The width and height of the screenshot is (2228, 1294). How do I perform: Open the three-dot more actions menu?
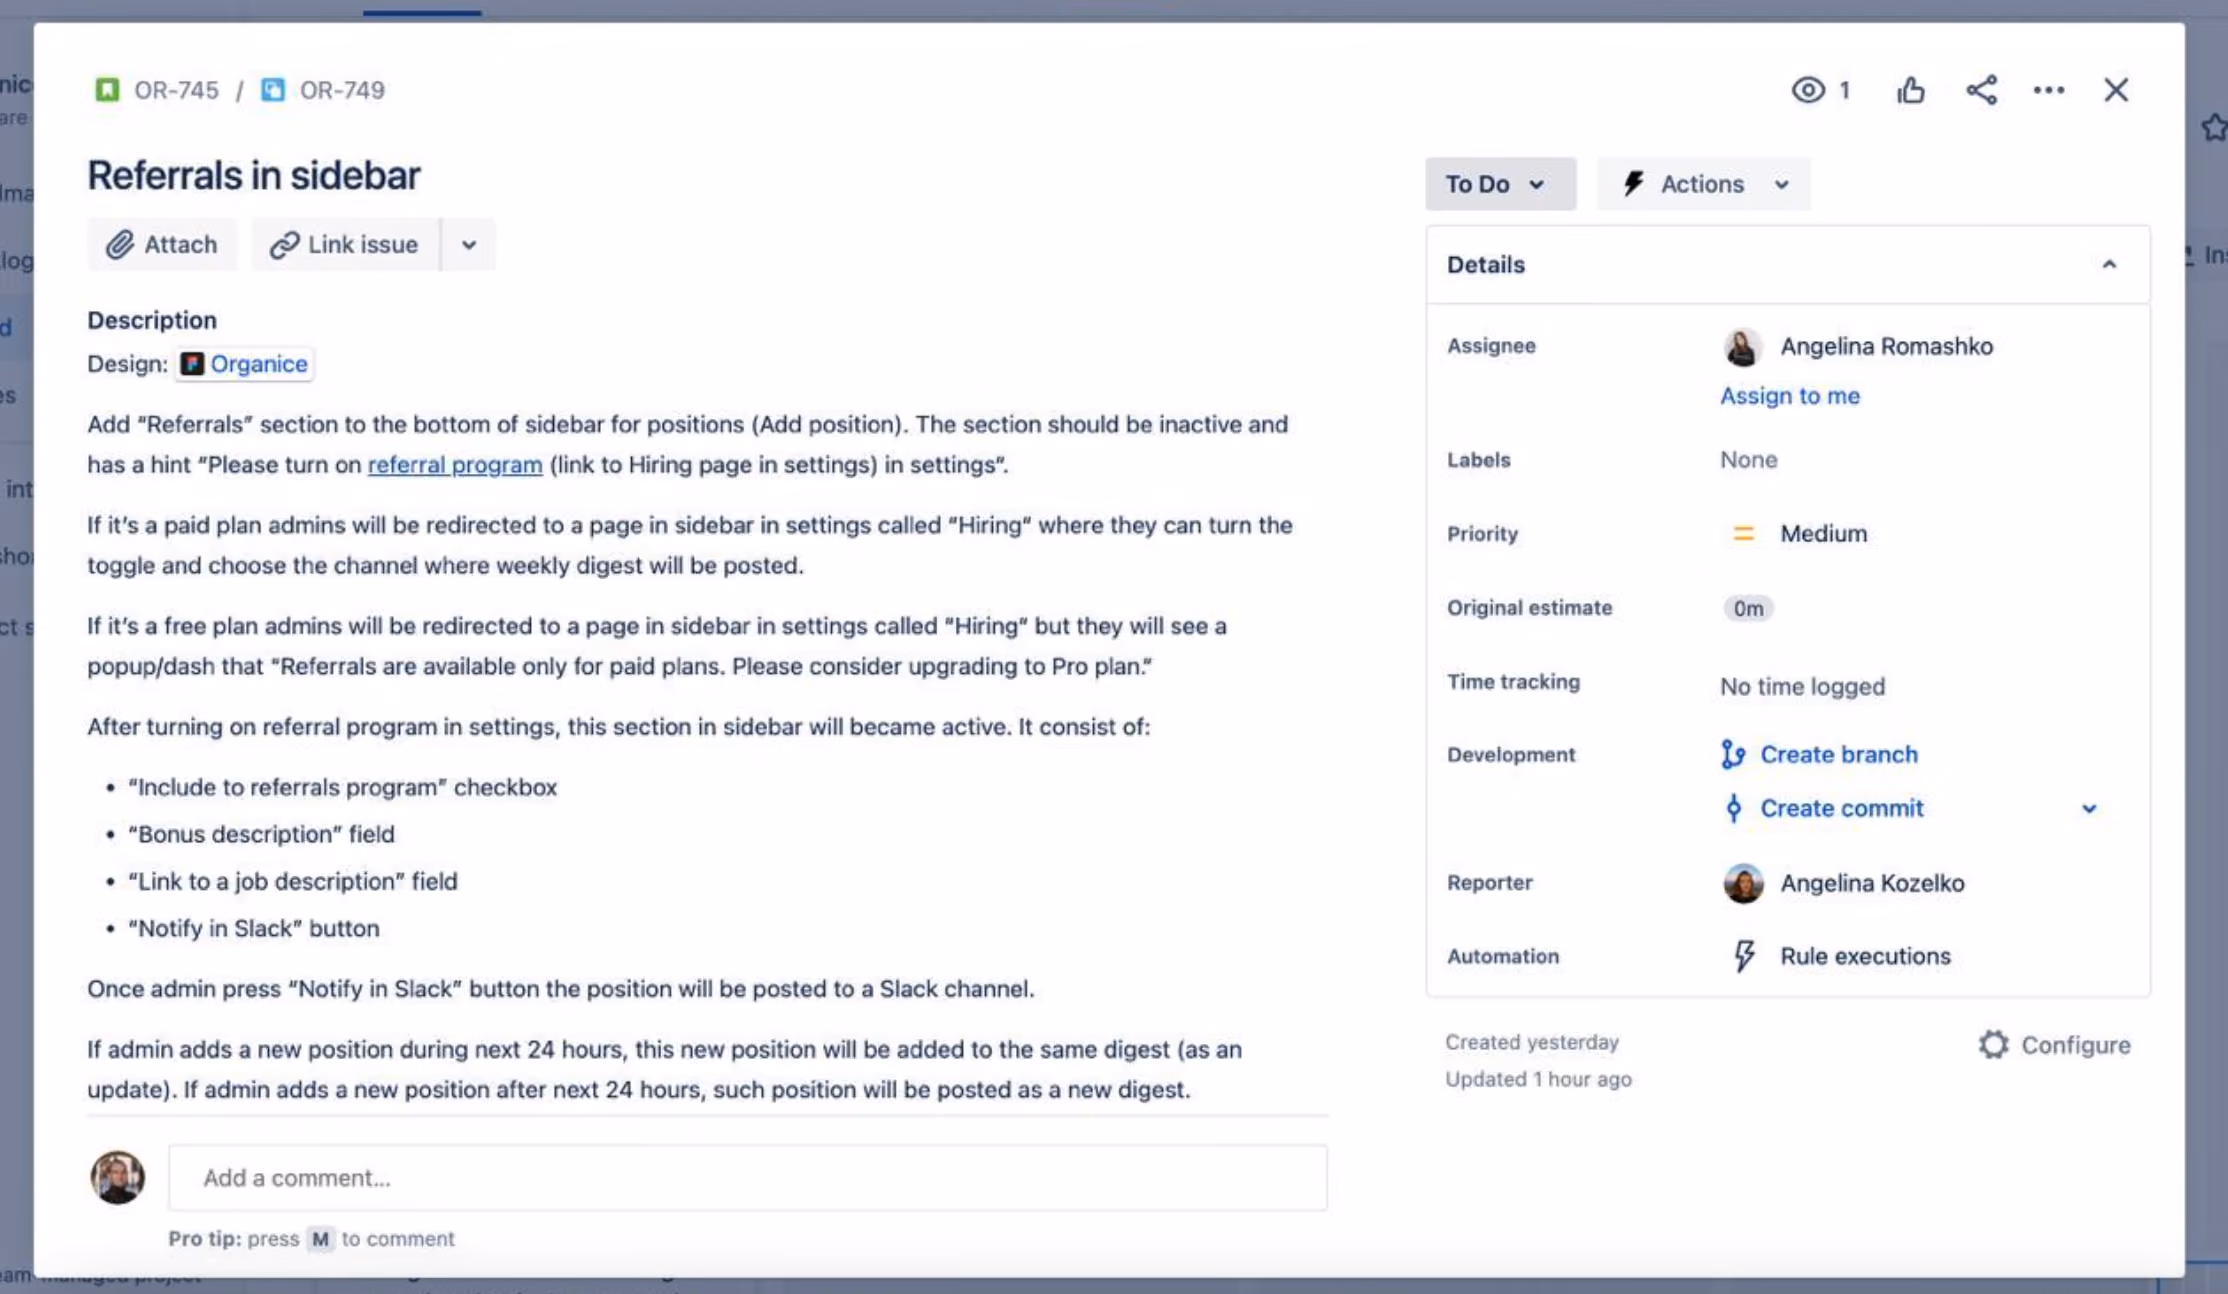(2048, 90)
